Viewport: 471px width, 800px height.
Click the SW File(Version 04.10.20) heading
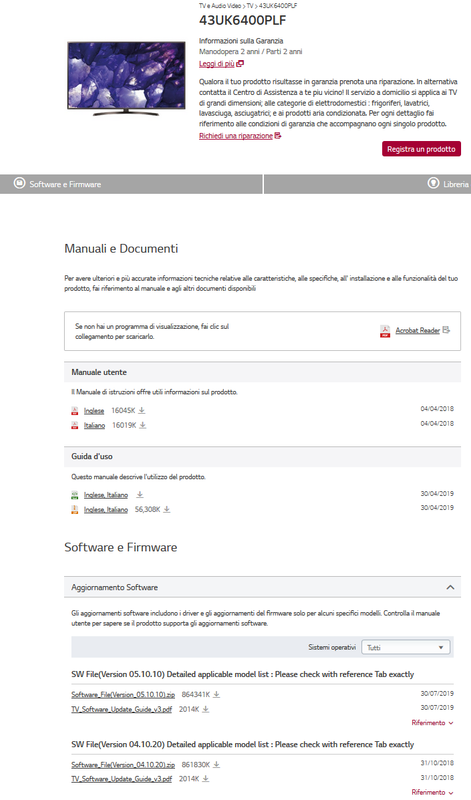coord(242,745)
